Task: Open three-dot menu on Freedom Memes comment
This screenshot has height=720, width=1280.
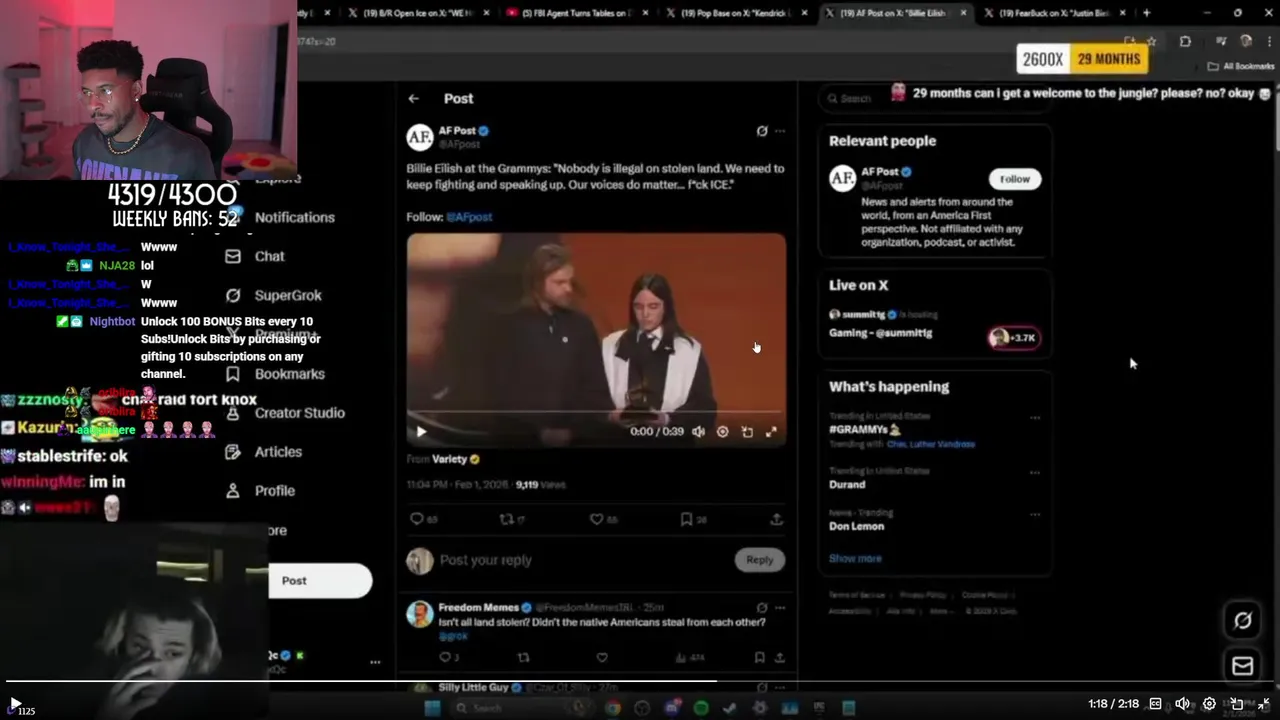Action: [x=780, y=607]
